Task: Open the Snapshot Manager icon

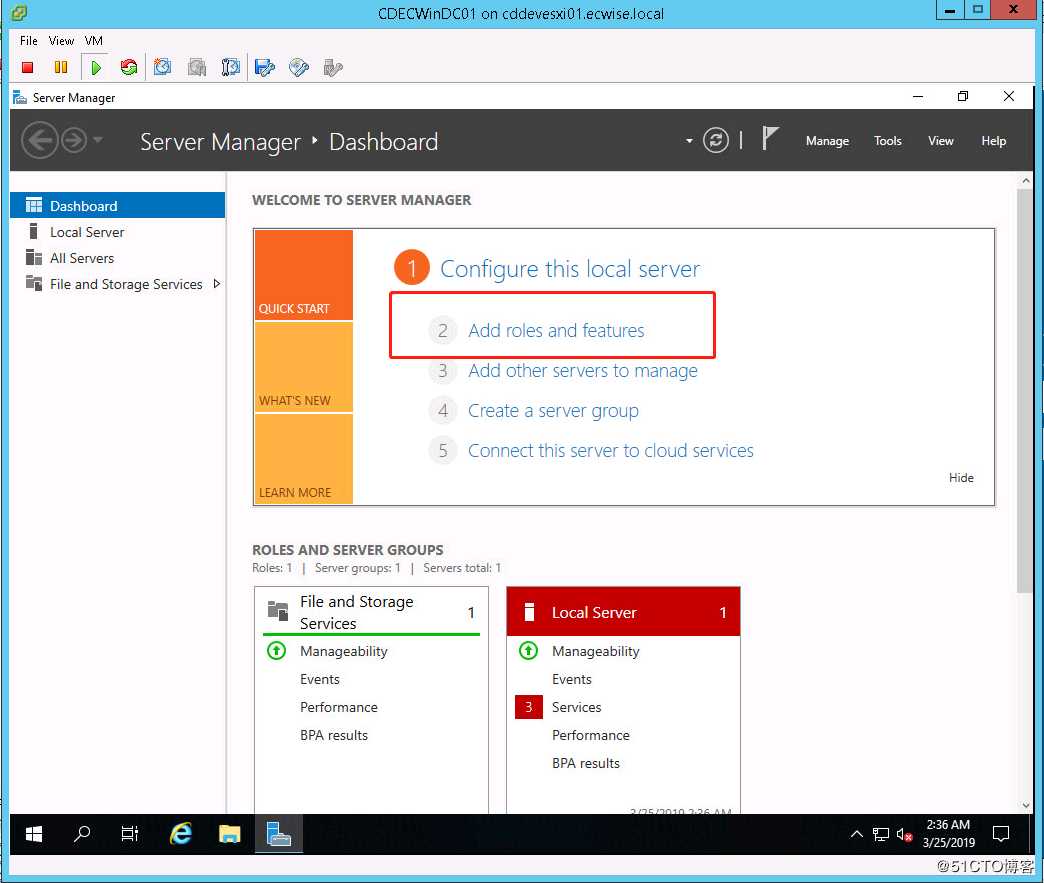Action: (x=230, y=67)
